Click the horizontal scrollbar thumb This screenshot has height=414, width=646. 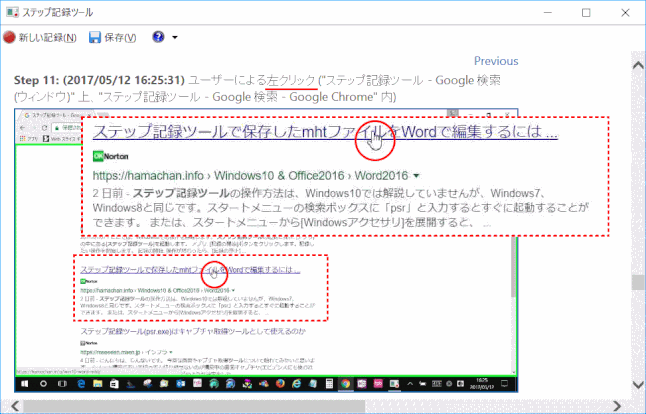pyautogui.click(x=194, y=406)
